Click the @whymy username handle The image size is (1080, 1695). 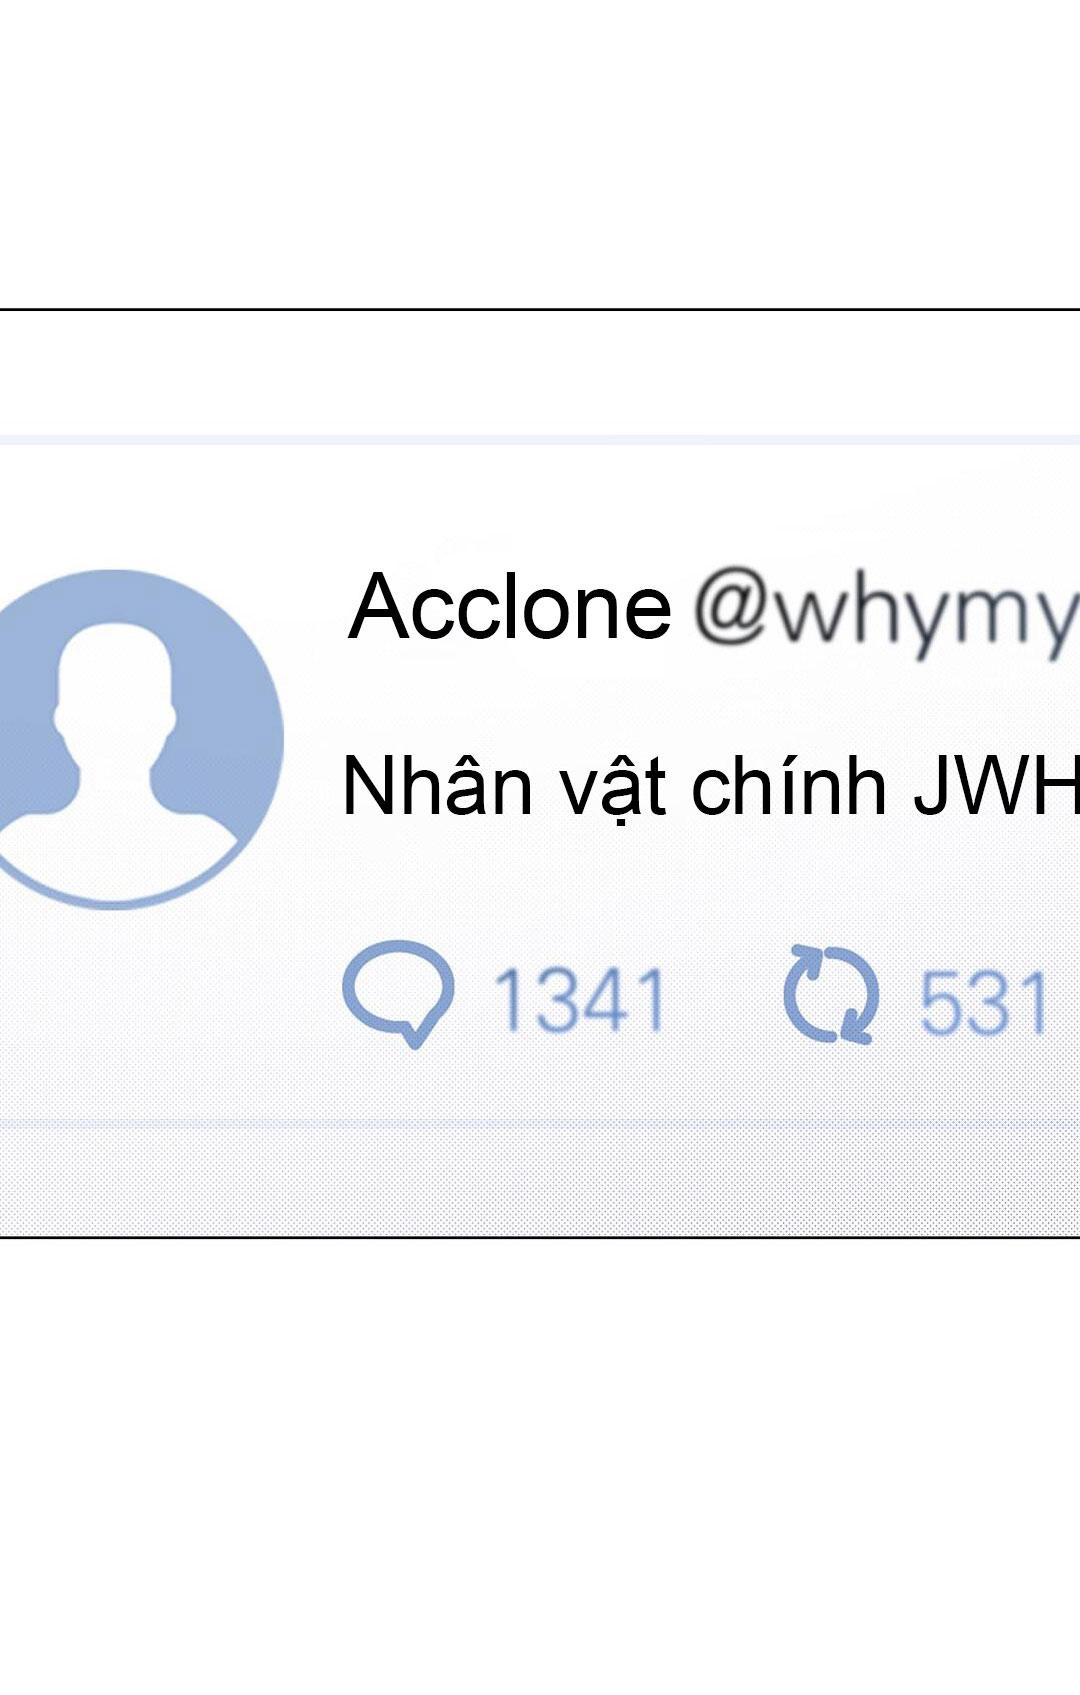tap(887, 612)
